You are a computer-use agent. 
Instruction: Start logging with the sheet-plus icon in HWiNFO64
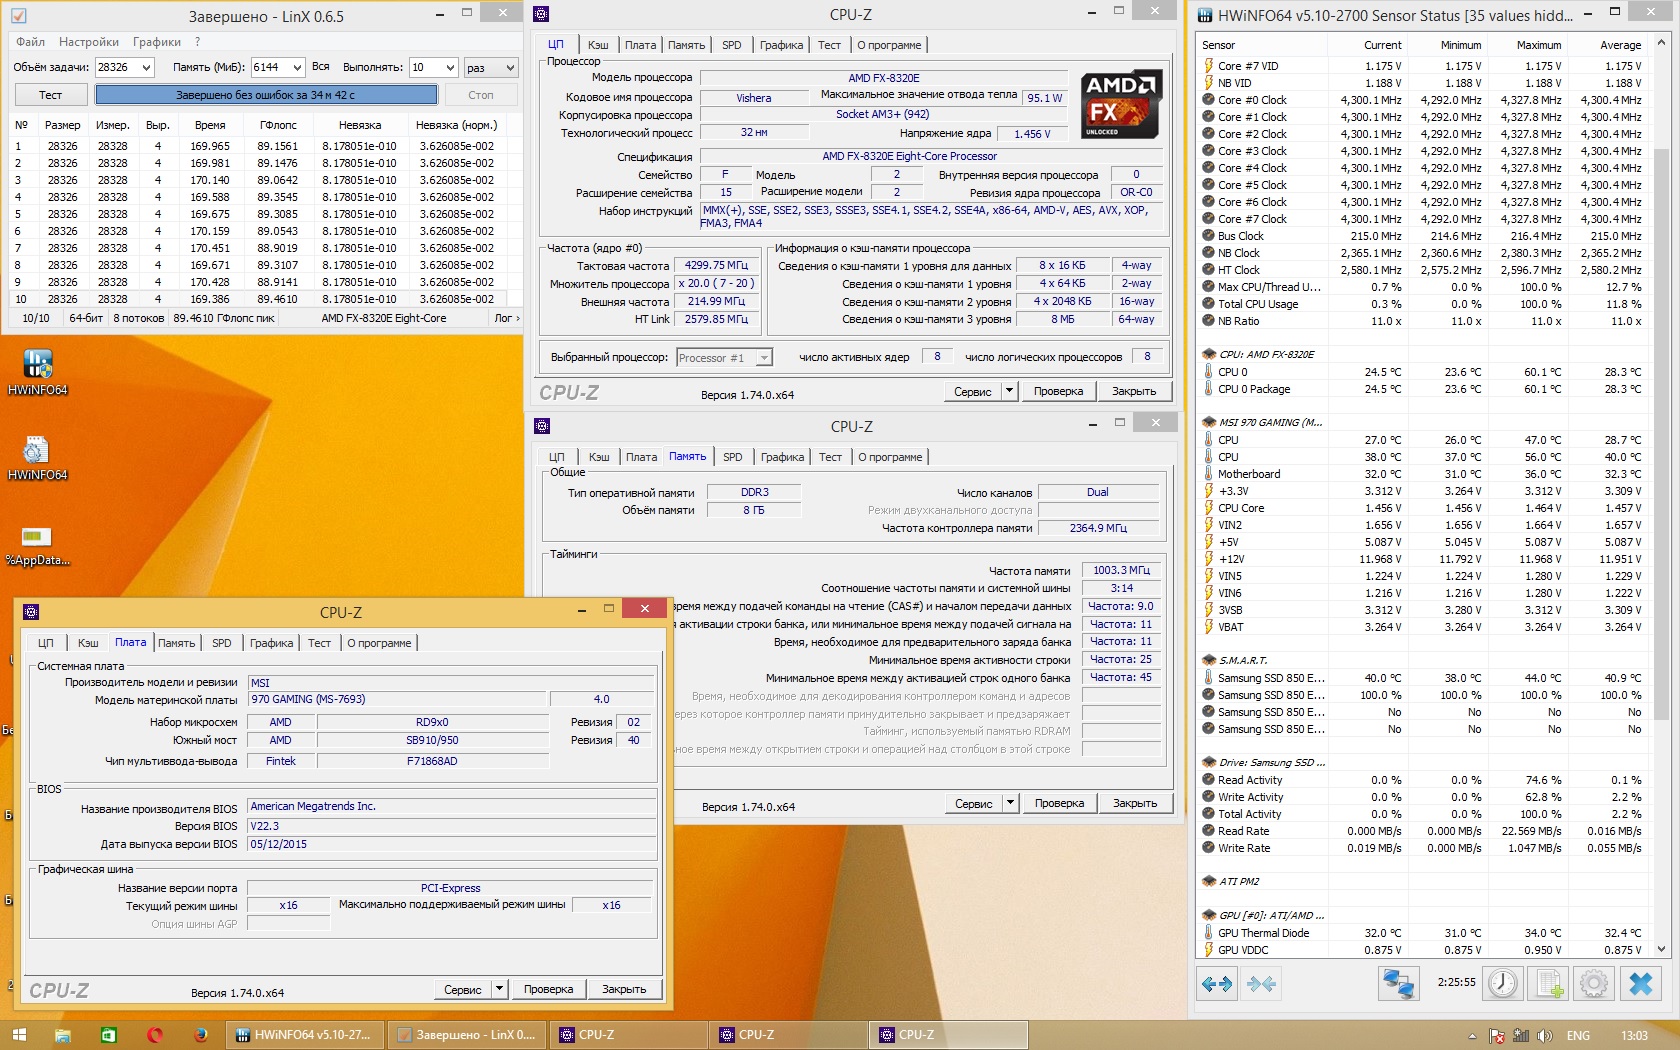(1549, 984)
